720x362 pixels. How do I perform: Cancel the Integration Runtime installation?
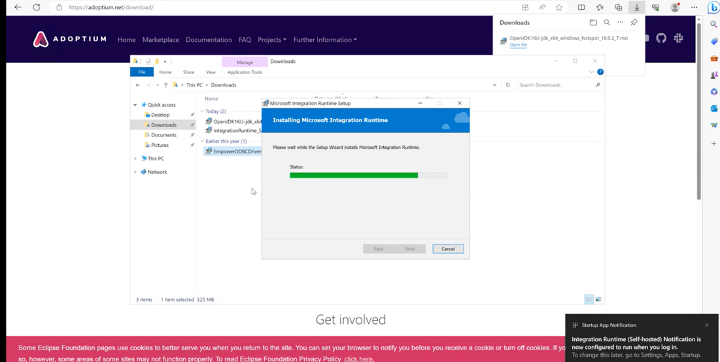[448, 249]
